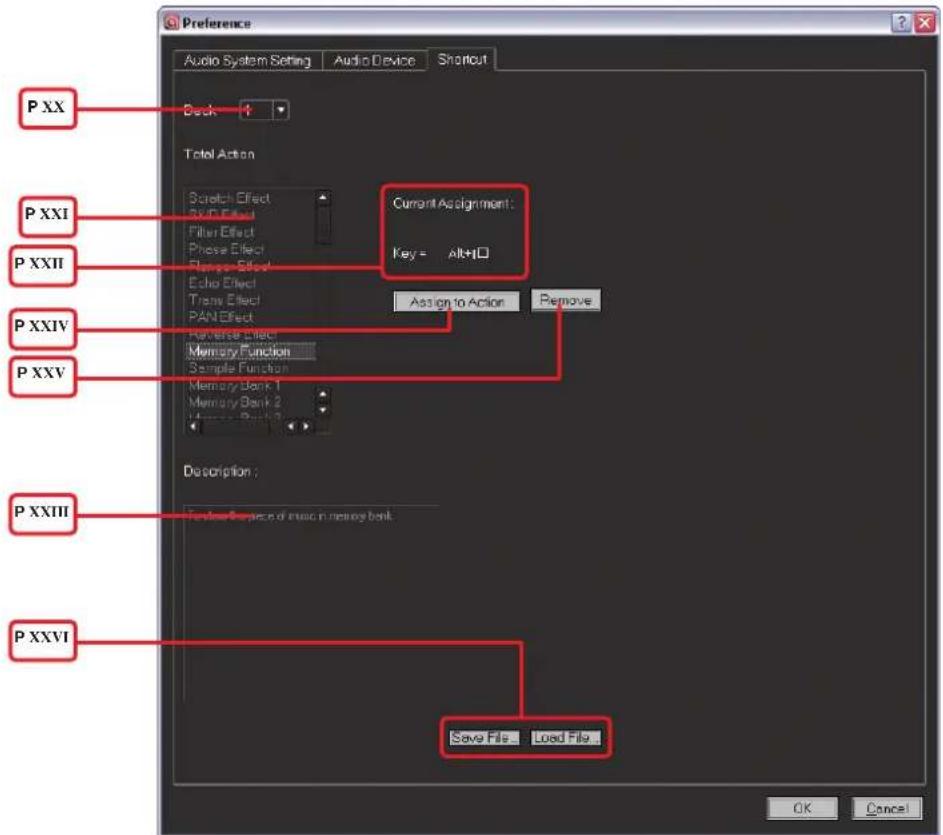This screenshot has height=835, width=943.
Task: Confirm preferences with OK
Action: coord(801,808)
